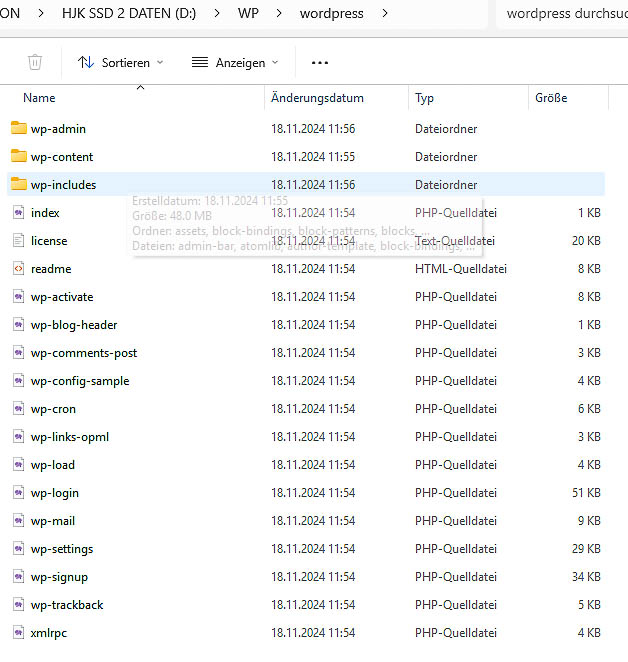Click the Dateiordner type in wp-admin row
The height and width of the screenshot is (662, 628).
446,129
